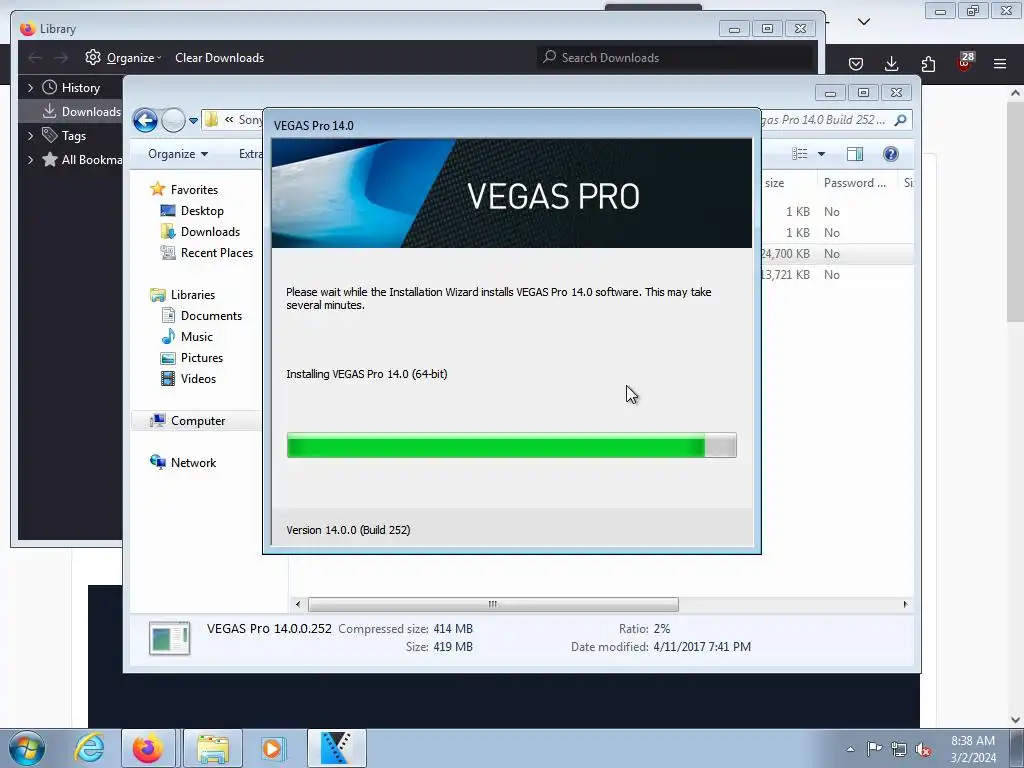Screen dimensions: 1024x768
Task: Open Windows Media Player from the taskbar
Action: tap(273, 748)
